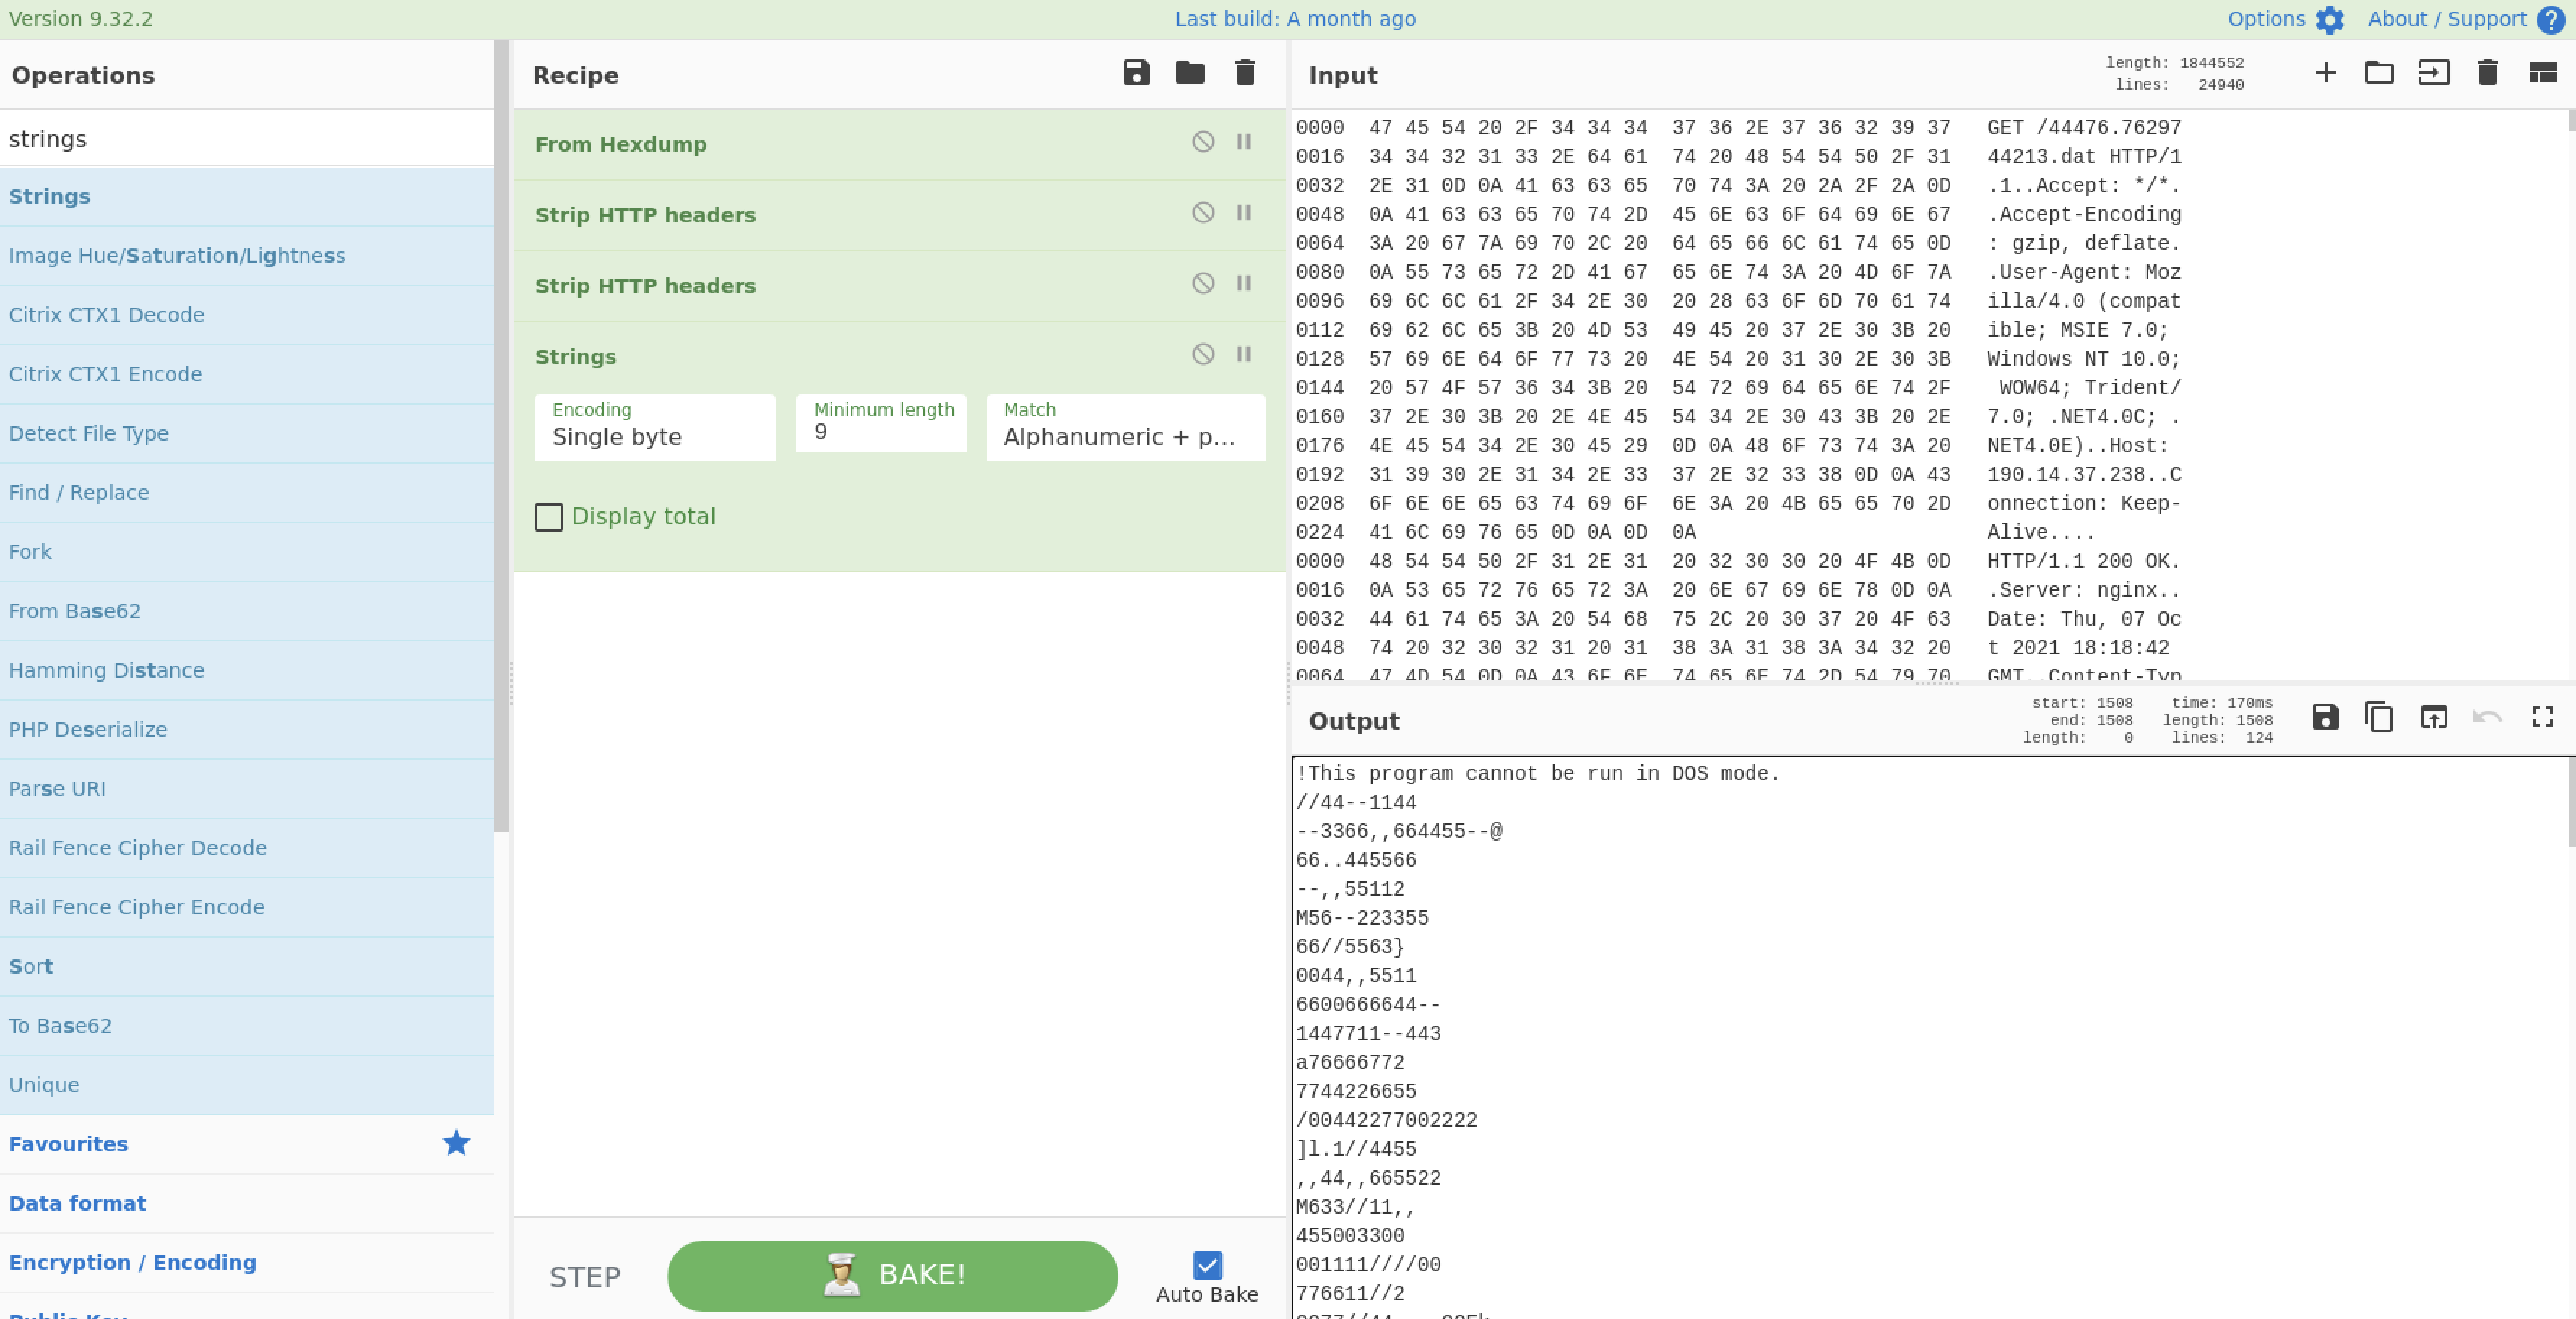Select Citrix CTX1 Decode operation
This screenshot has width=2576, height=1319.
point(247,315)
